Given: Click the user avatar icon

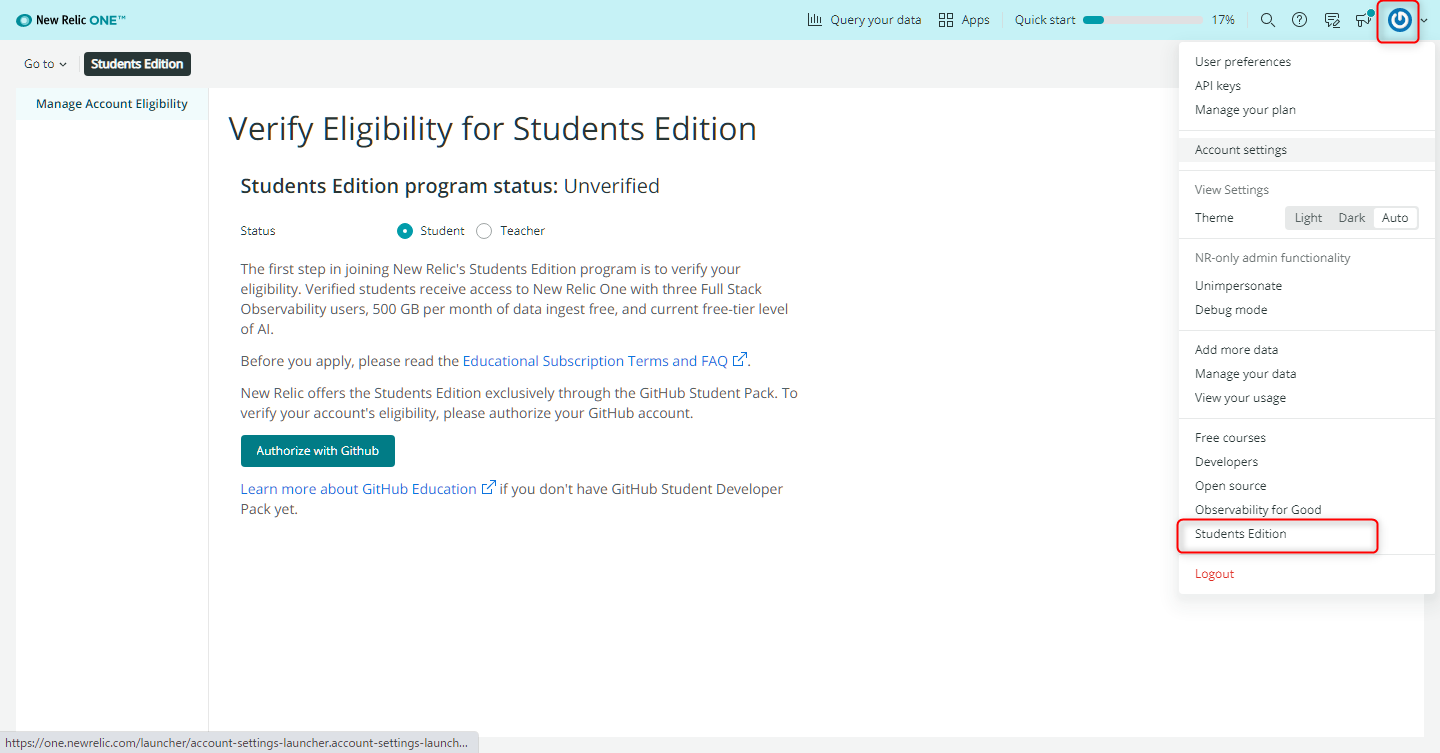Looking at the screenshot, I should point(1400,20).
